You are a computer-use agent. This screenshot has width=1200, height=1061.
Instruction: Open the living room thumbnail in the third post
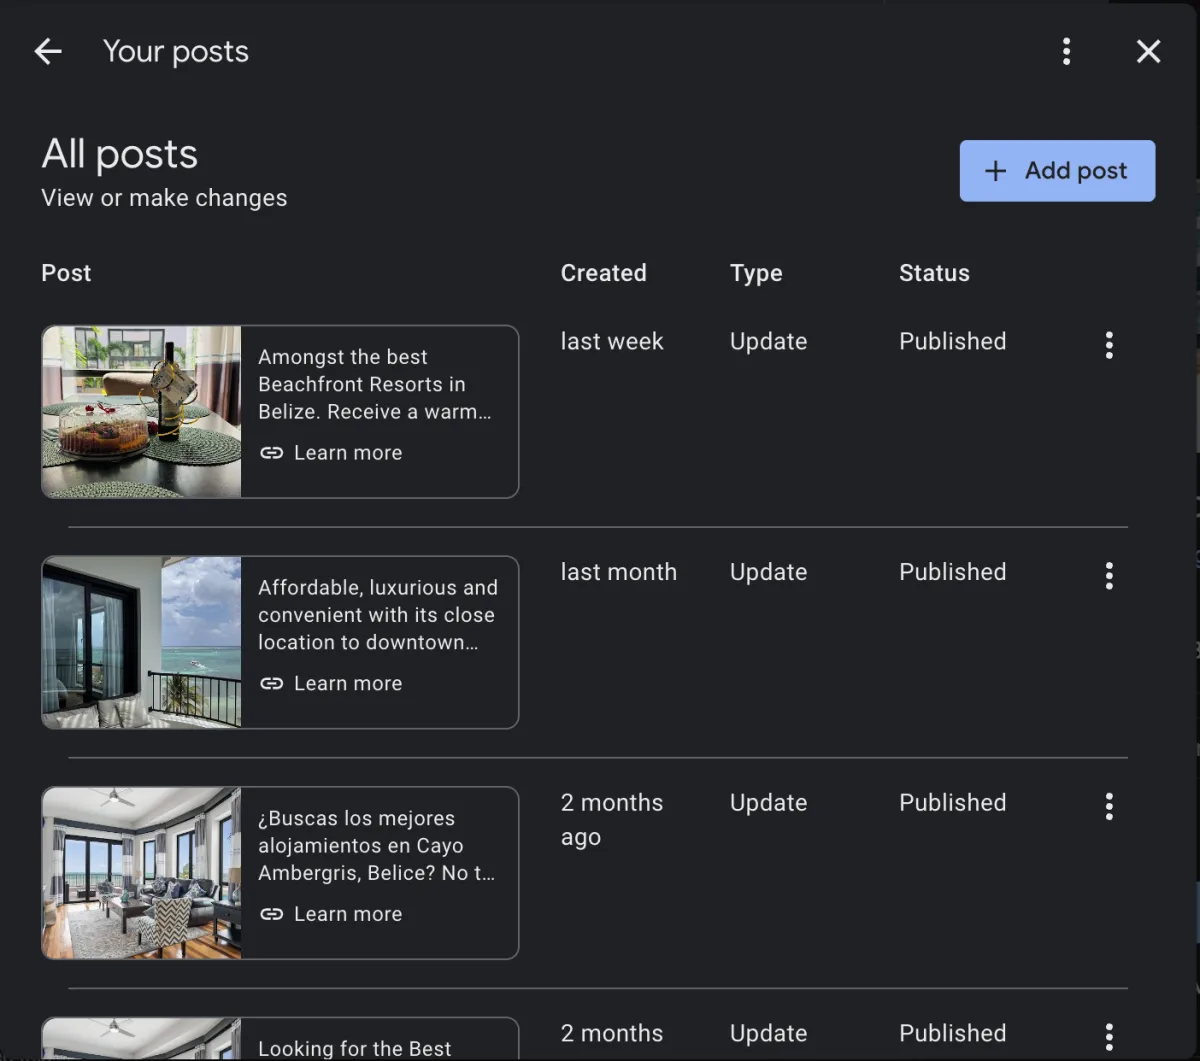[141, 873]
